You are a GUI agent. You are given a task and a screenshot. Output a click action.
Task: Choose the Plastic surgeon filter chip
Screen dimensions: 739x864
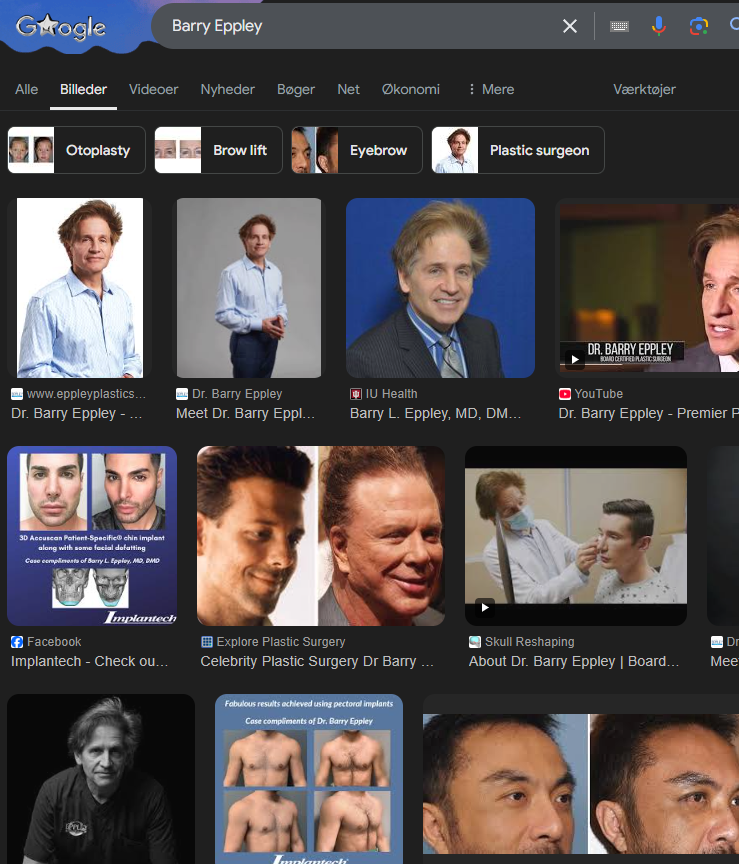pyautogui.click(x=518, y=150)
